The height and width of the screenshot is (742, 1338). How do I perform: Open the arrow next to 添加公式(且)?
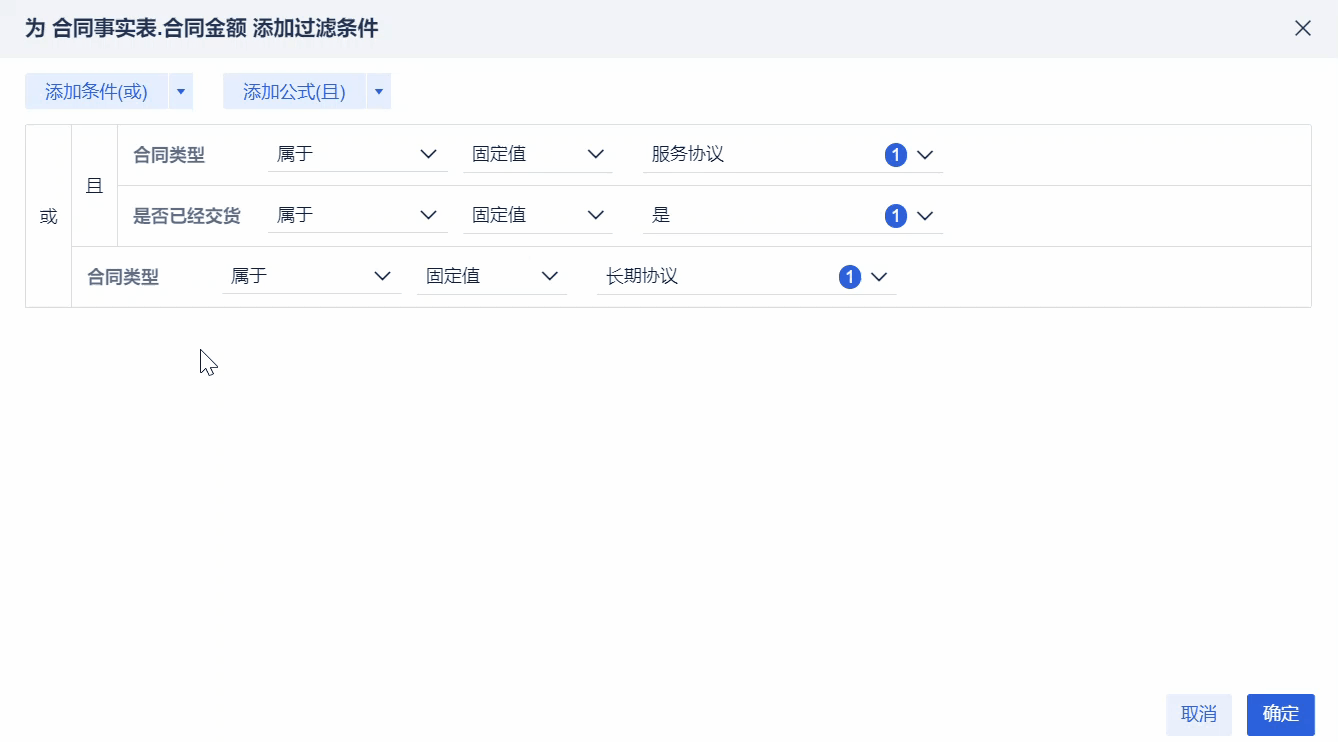pos(379,92)
